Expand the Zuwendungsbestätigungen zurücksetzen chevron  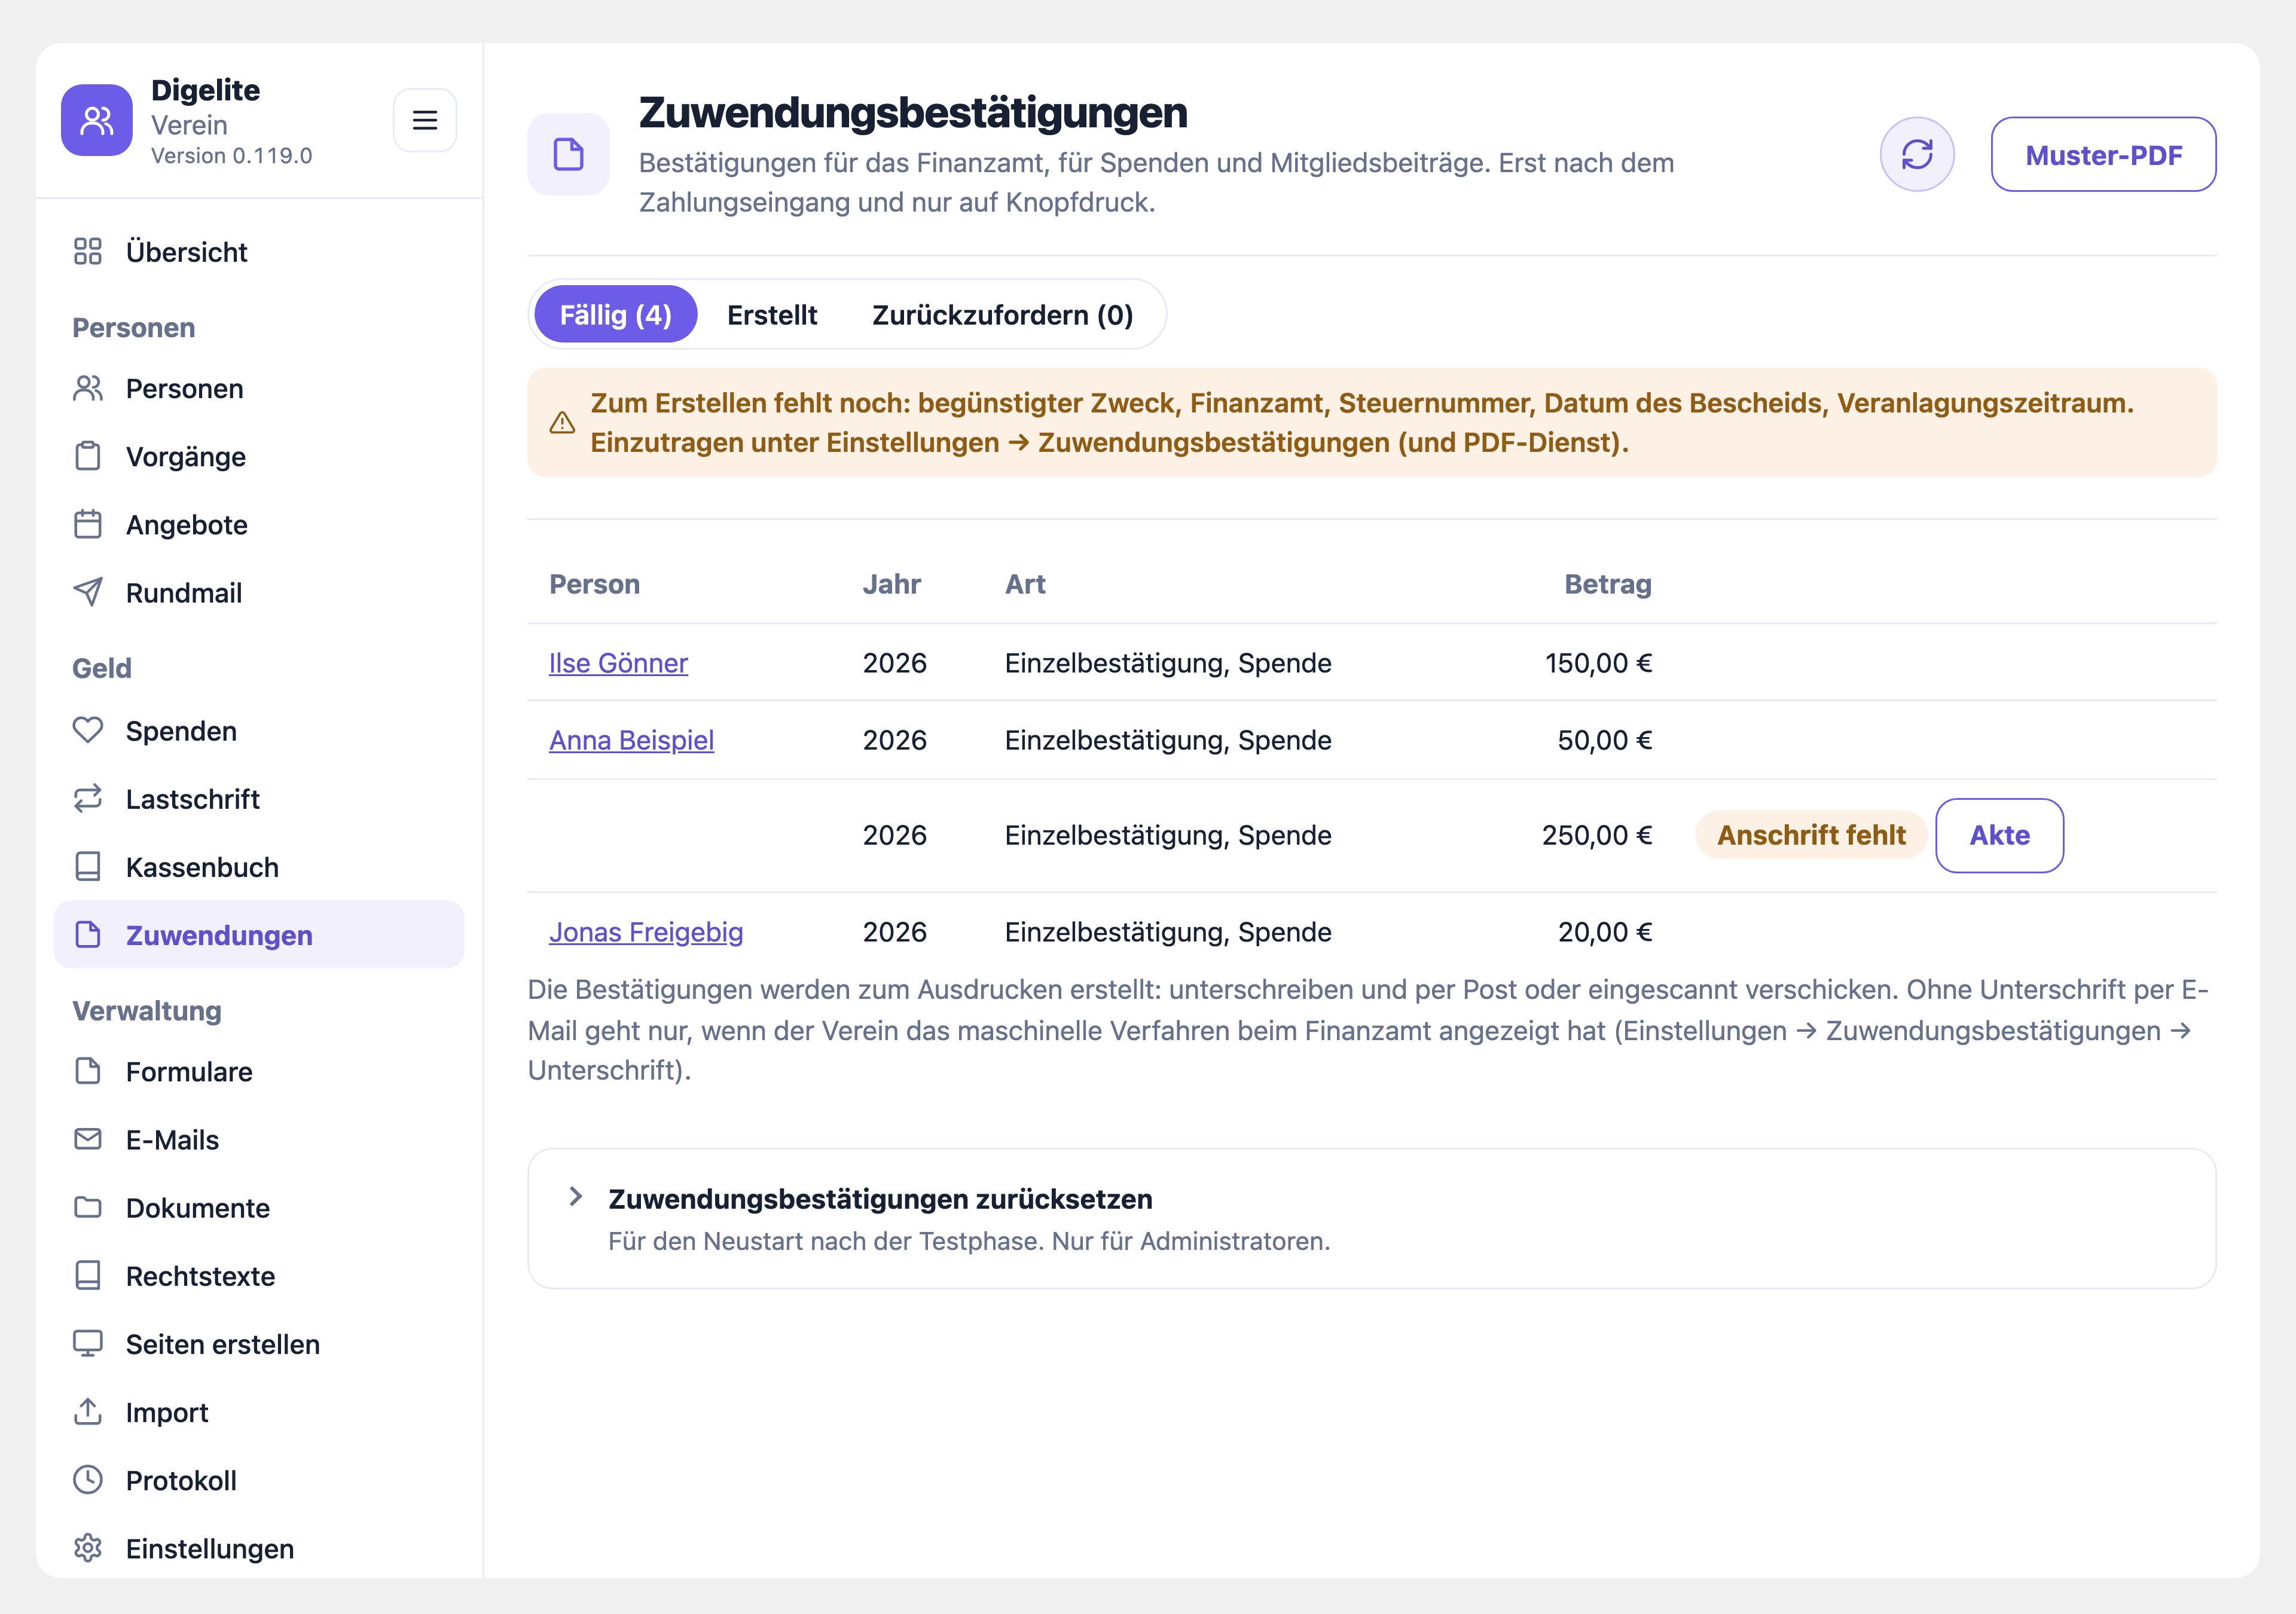click(x=575, y=1197)
